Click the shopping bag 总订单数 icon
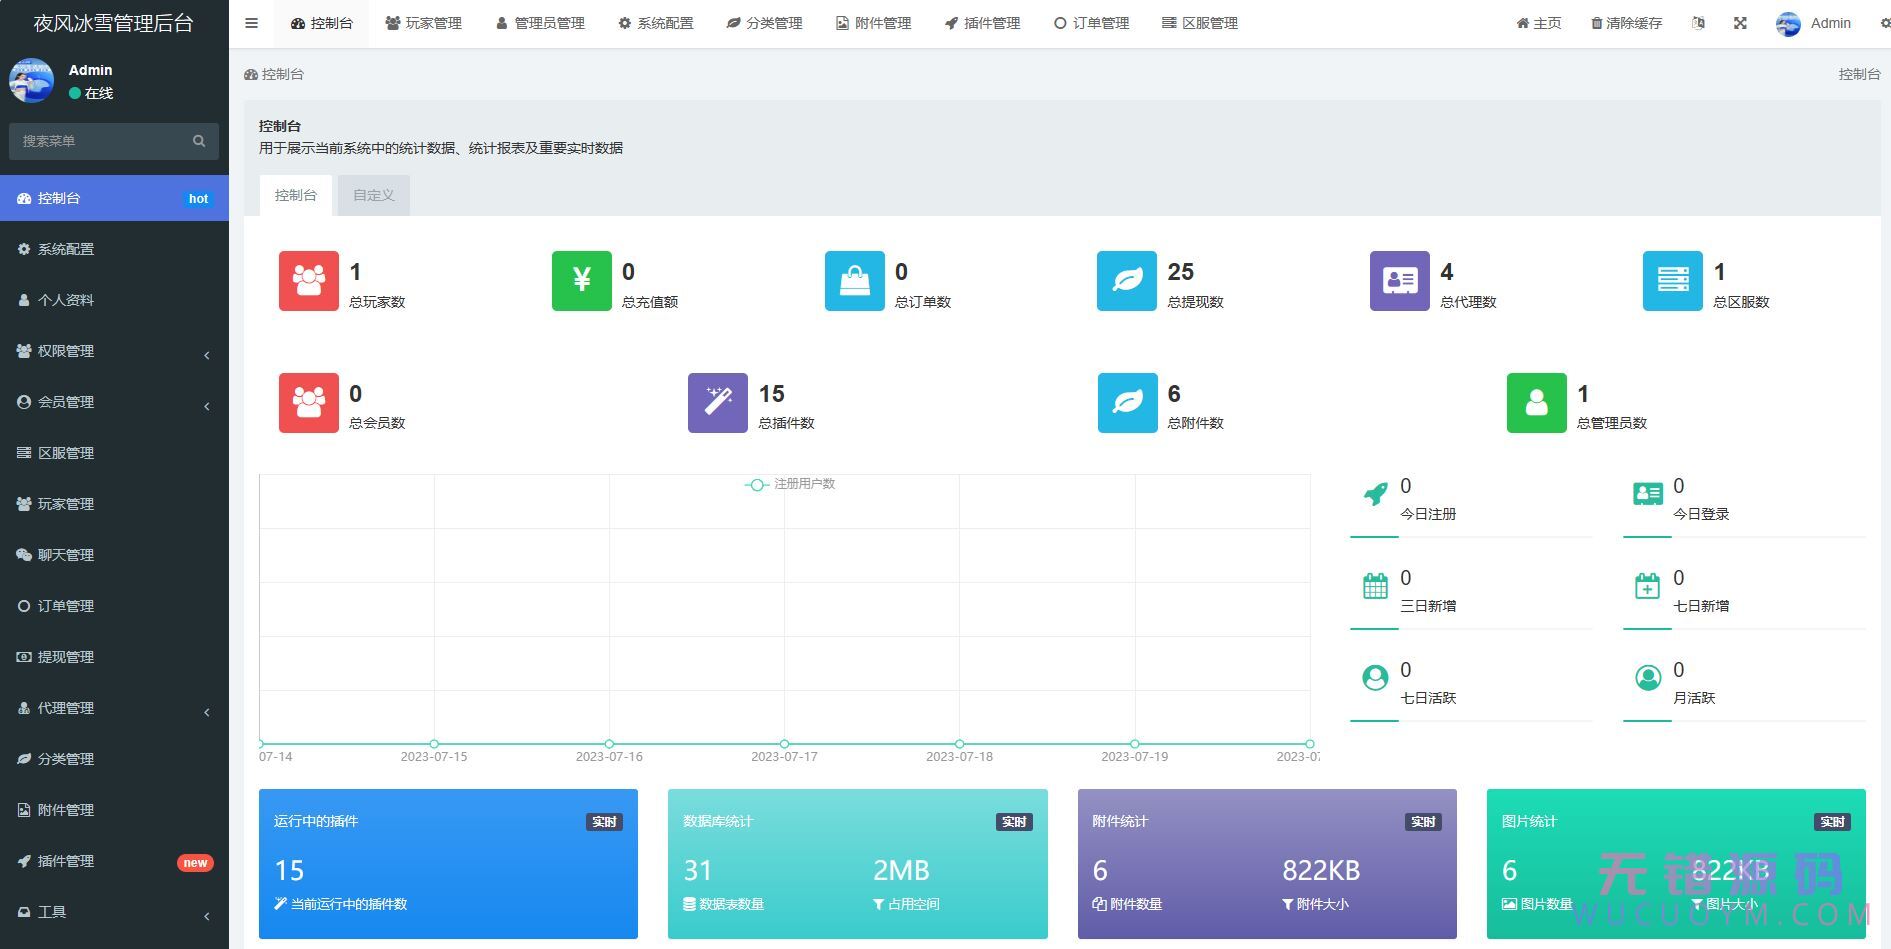 click(854, 281)
